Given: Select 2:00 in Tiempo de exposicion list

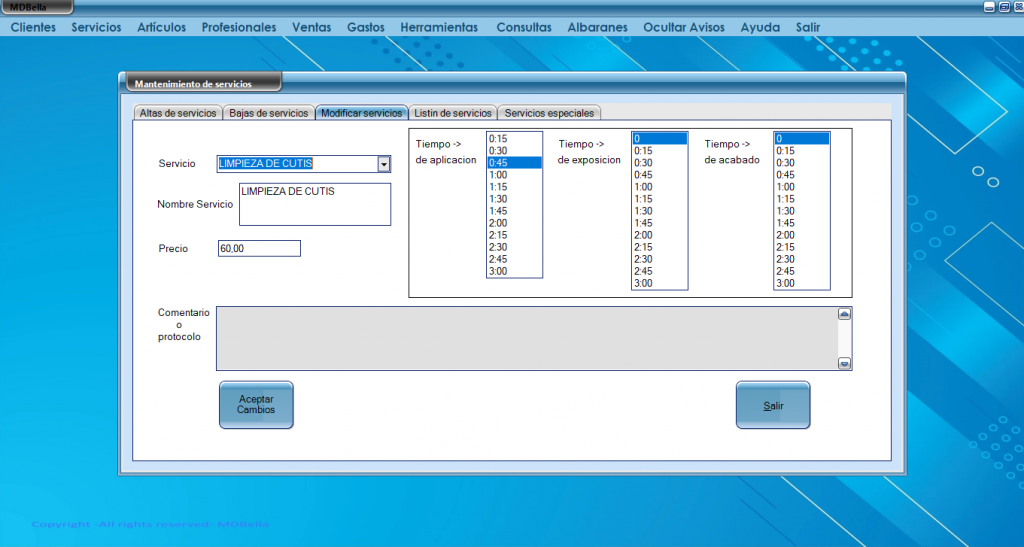Looking at the screenshot, I should (660, 235).
